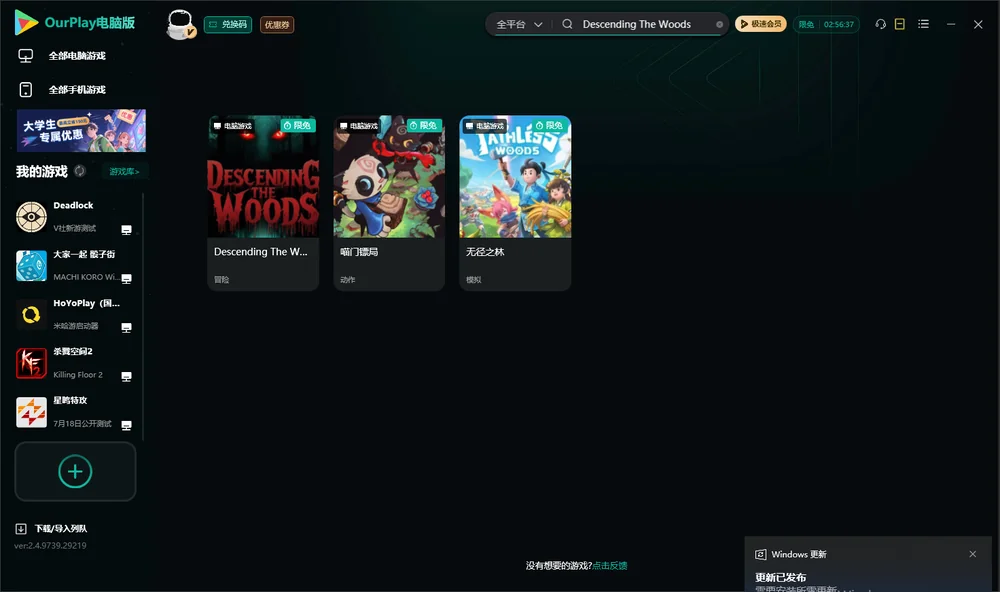Open the 无径之林 game card image
Screen dimensions: 1000x592
[515, 177]
